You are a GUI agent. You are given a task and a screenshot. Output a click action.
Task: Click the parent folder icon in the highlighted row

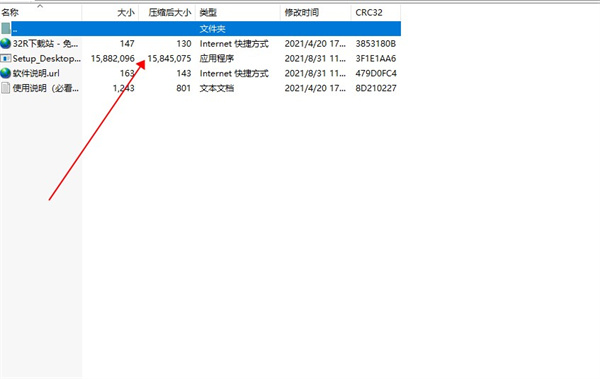coord(5,29)
